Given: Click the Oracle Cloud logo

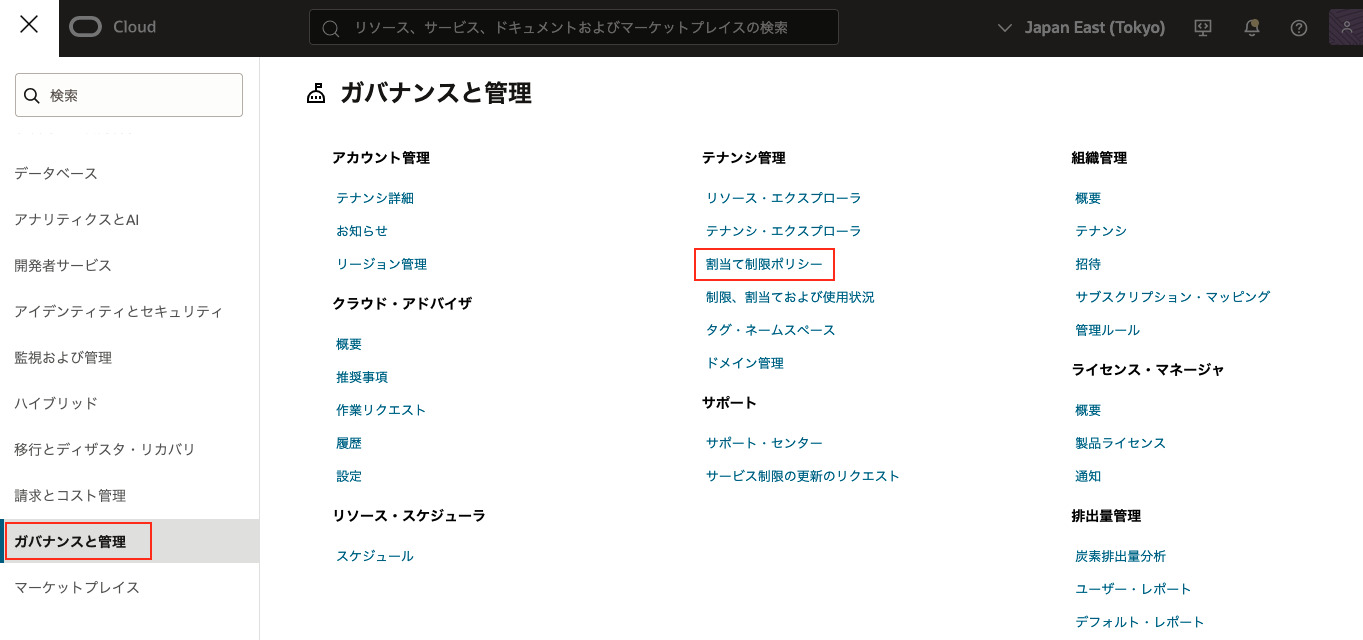Looking at the screenshot, I should click(x=113, y=27).
